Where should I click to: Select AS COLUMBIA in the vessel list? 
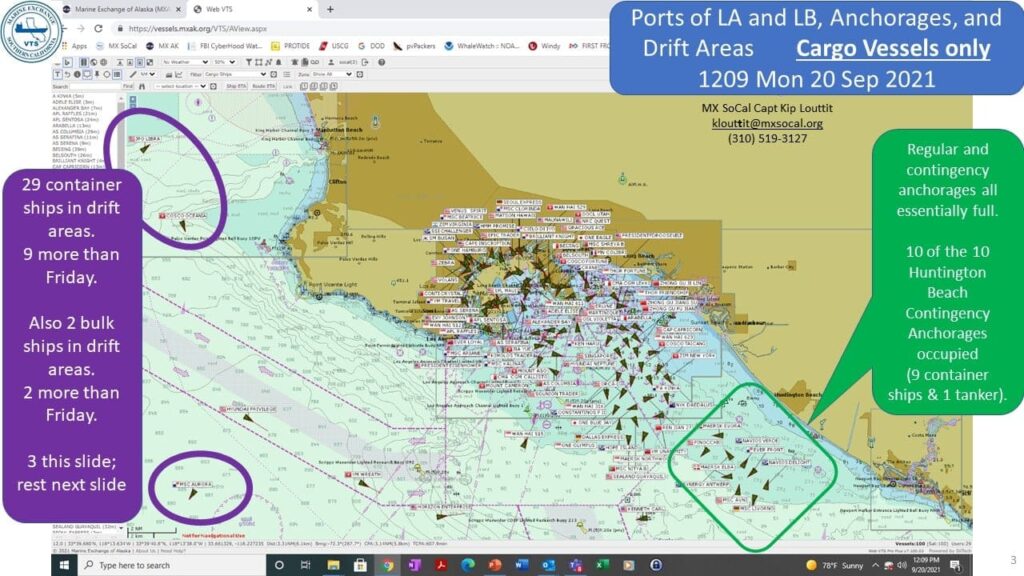click(76, 131)
